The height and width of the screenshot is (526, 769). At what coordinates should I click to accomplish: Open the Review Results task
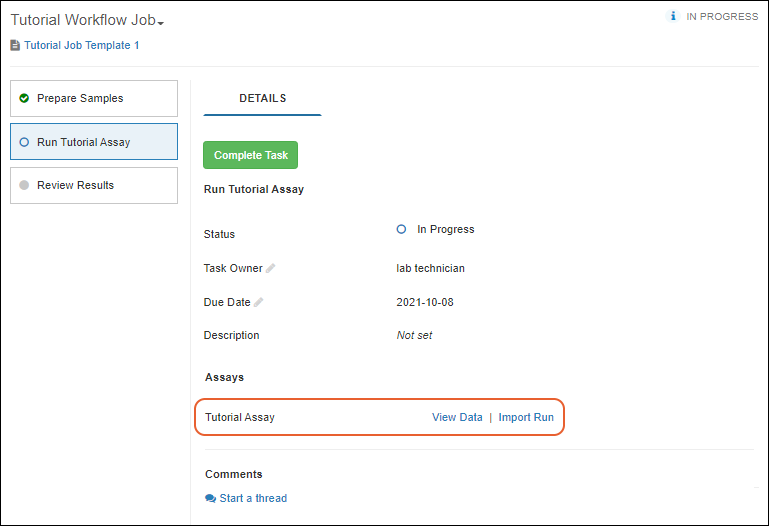pyautogui.click(x=75, y=185)
